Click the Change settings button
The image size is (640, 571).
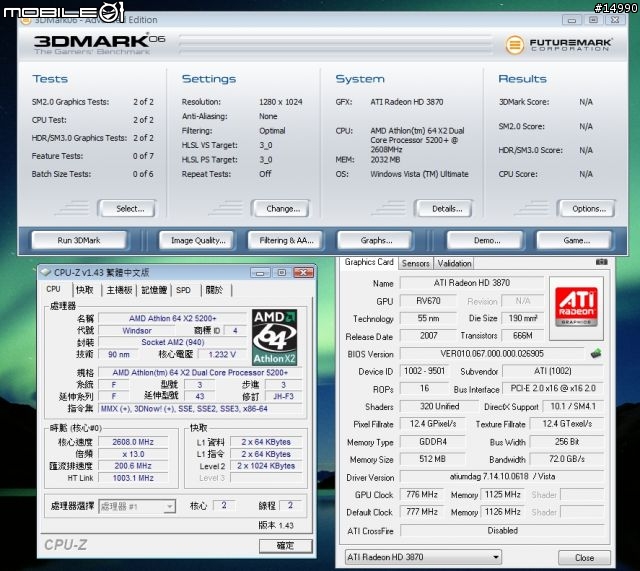tap(282, 209)
